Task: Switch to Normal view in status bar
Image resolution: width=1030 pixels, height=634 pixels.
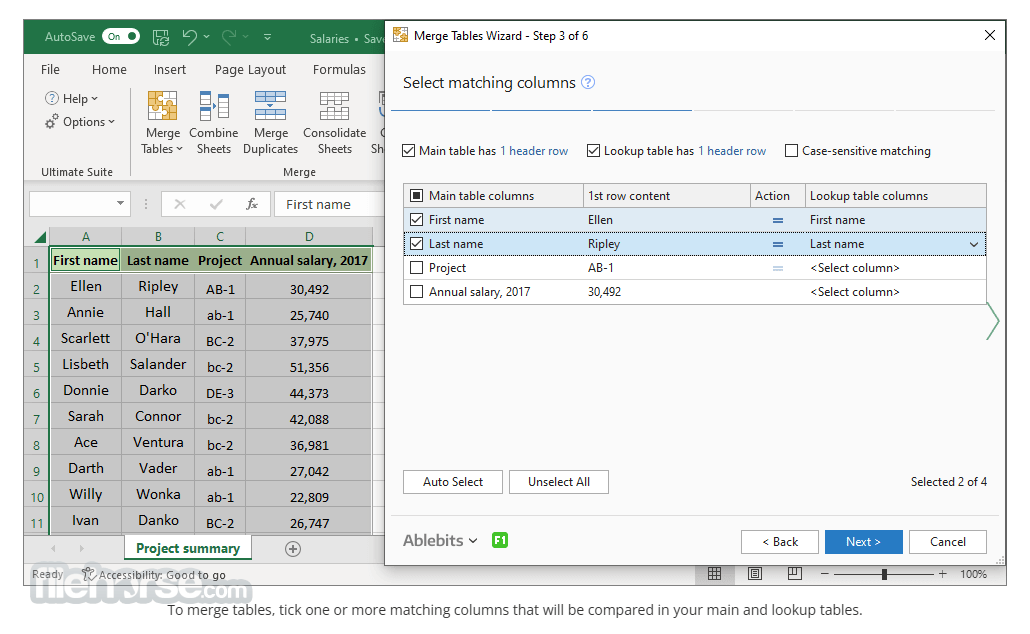Action: pos(715,574)
